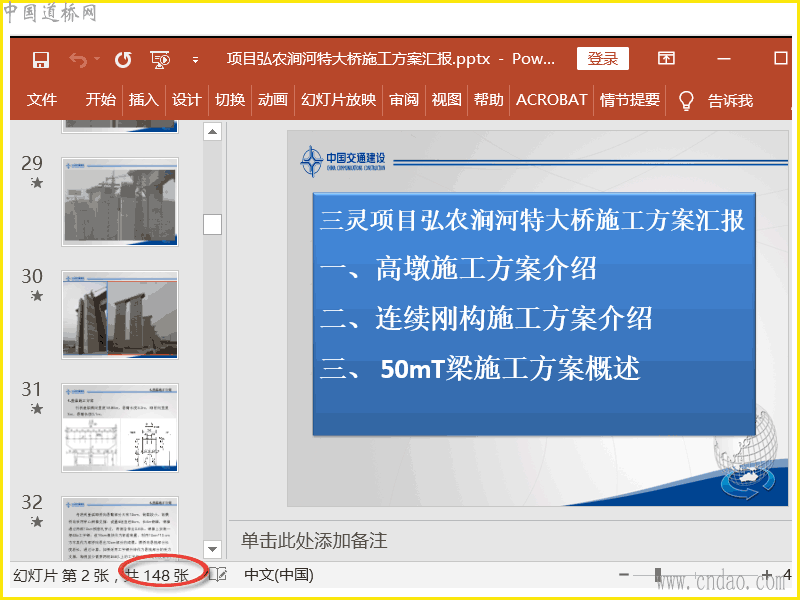Image resolution: width=800 pixels, height=600 pixels.
Task: Click text 三、50mT梁施工方案概述
Action: pos(480,368)
